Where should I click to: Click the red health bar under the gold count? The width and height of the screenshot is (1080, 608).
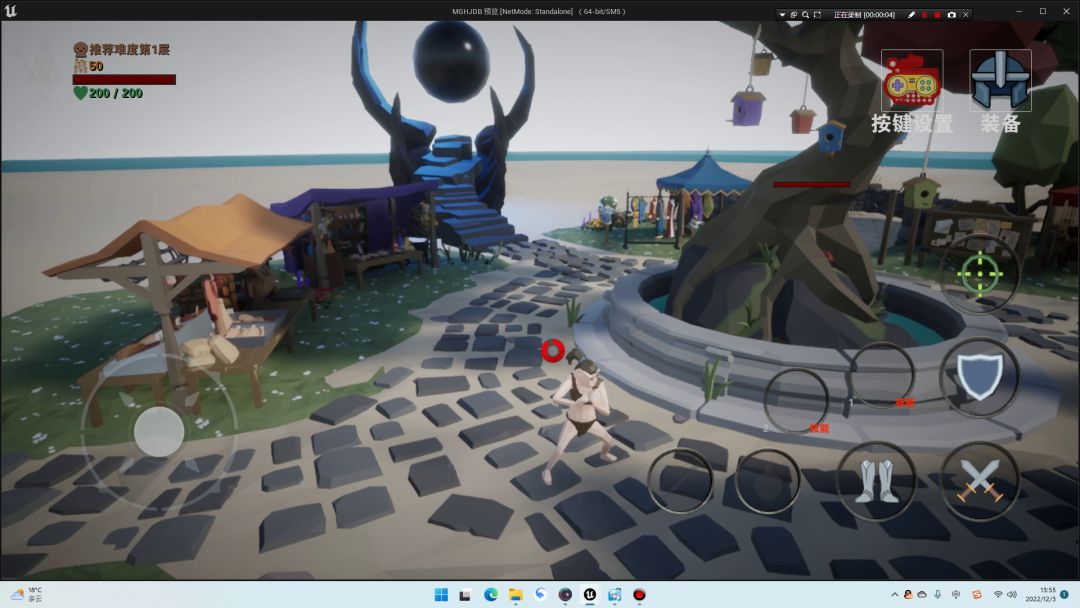tap(124, 80)
